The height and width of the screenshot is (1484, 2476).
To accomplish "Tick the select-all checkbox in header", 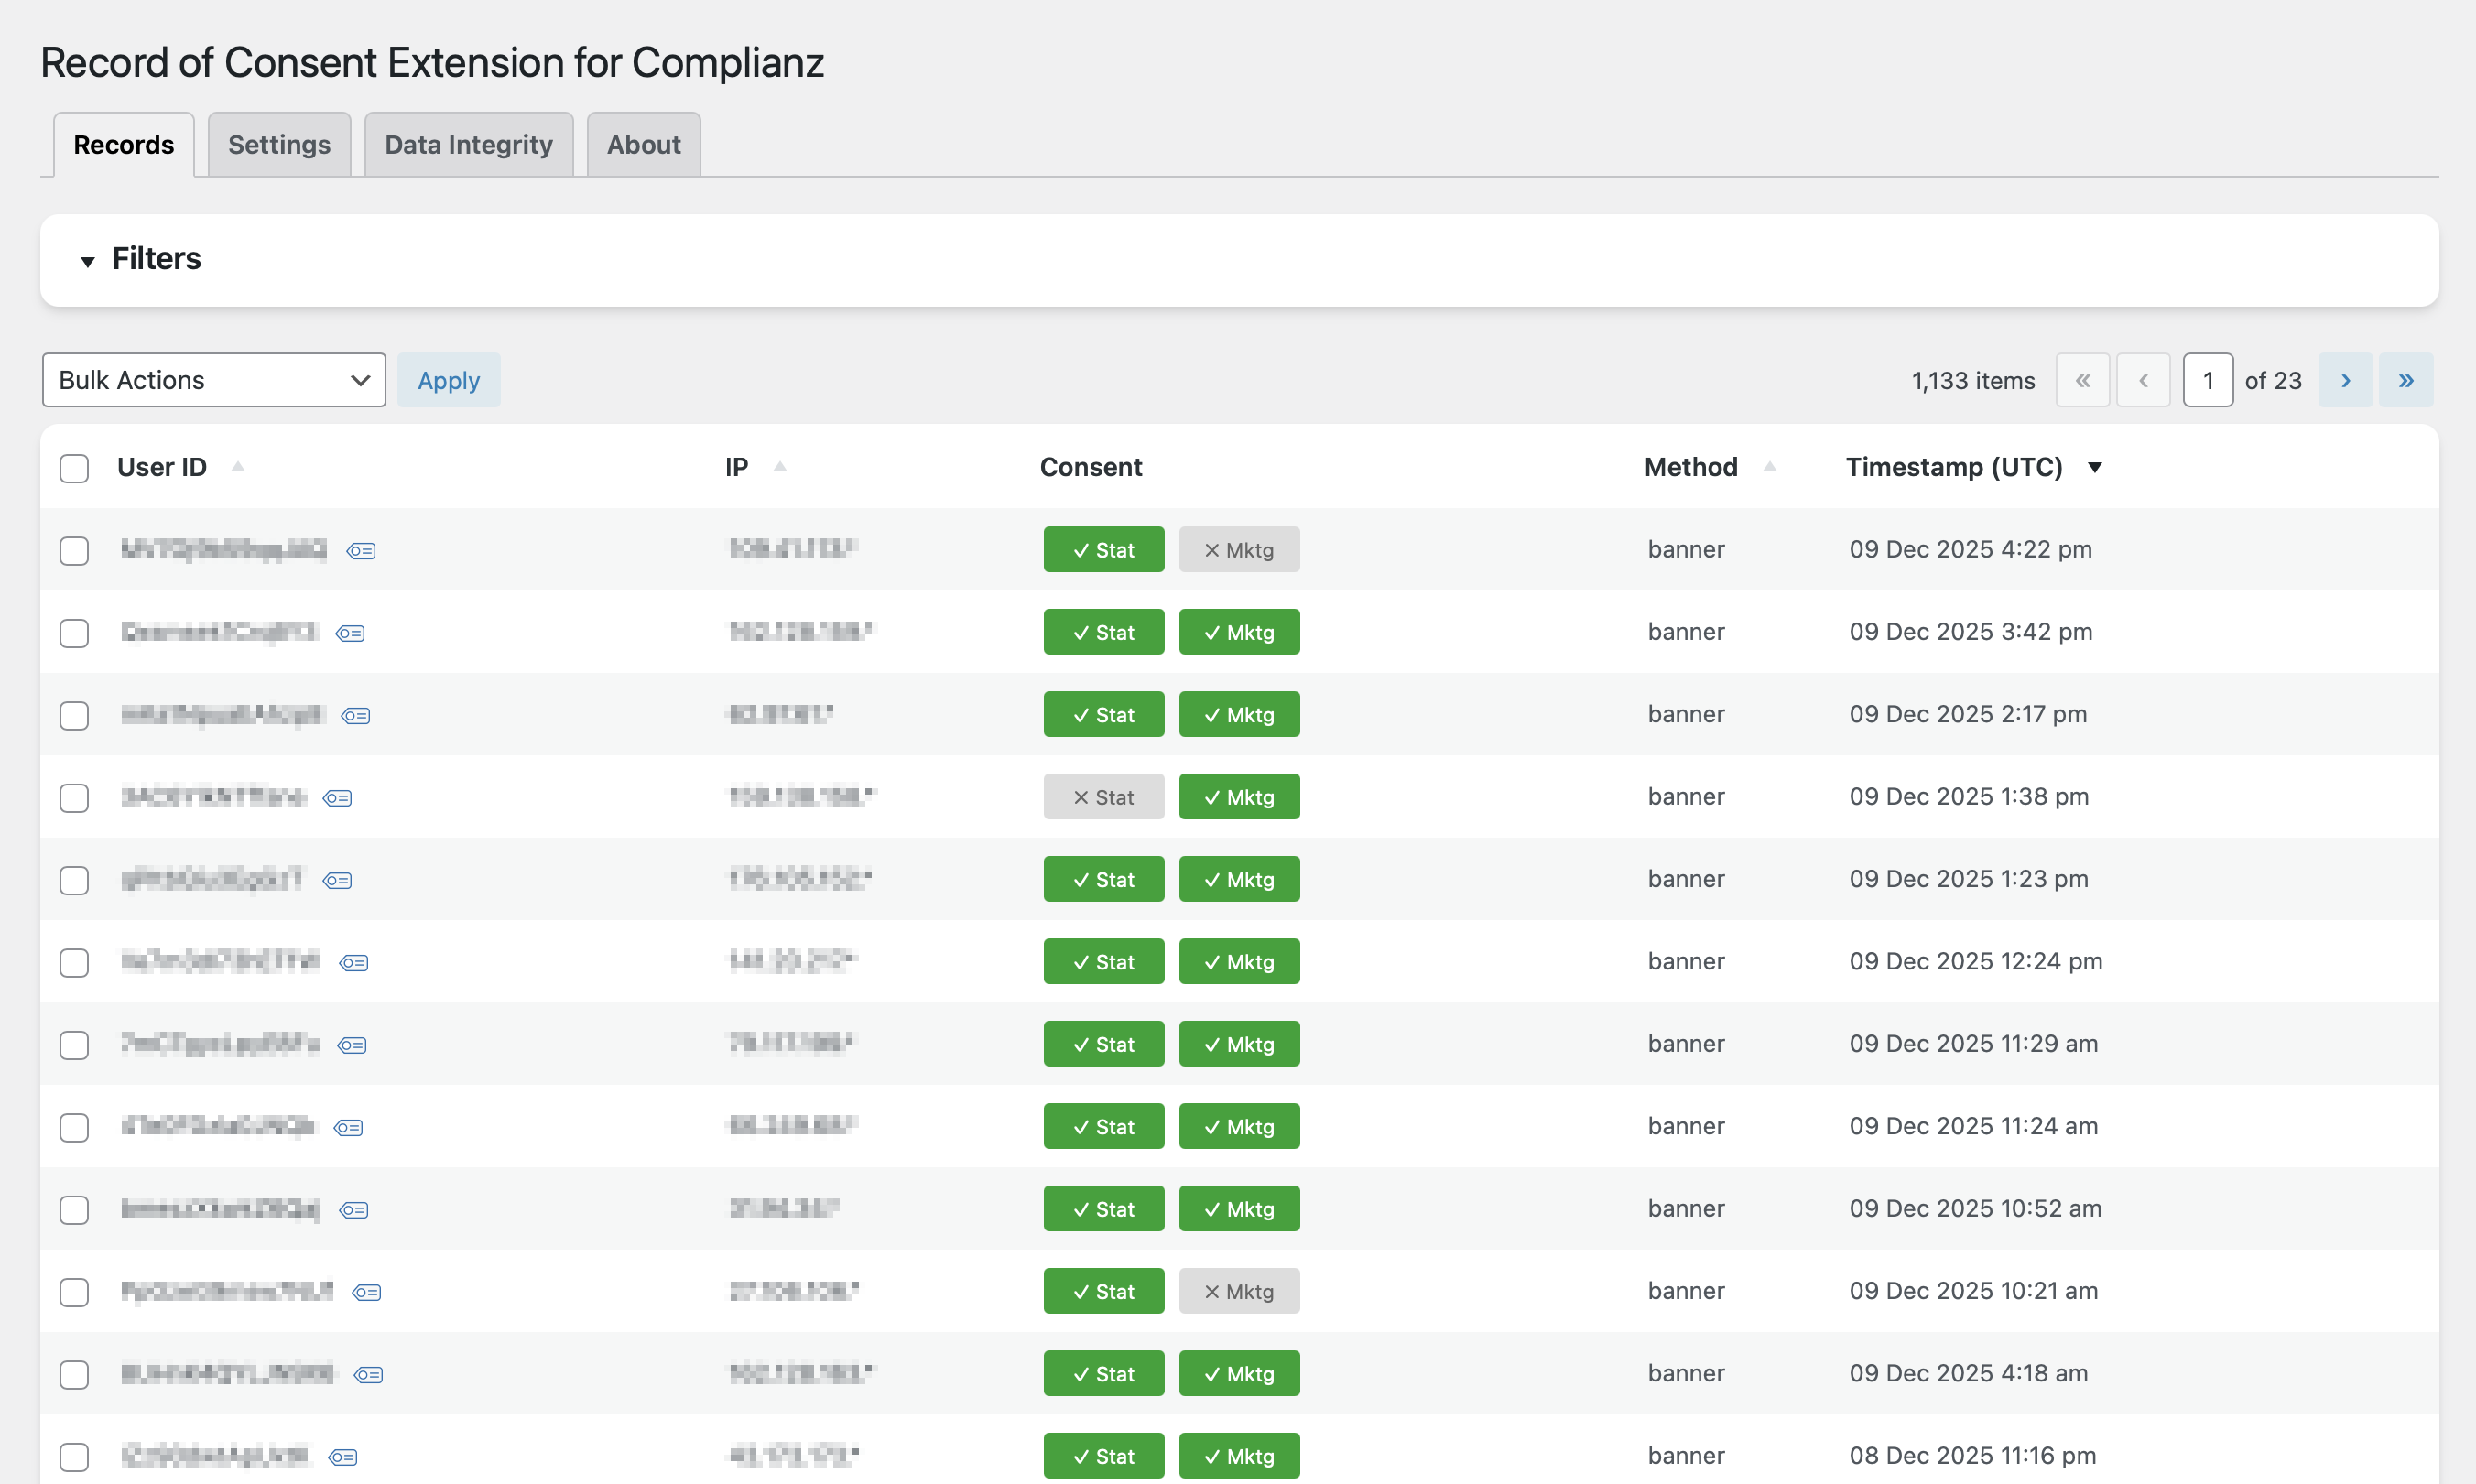I will tap(74, 468).
